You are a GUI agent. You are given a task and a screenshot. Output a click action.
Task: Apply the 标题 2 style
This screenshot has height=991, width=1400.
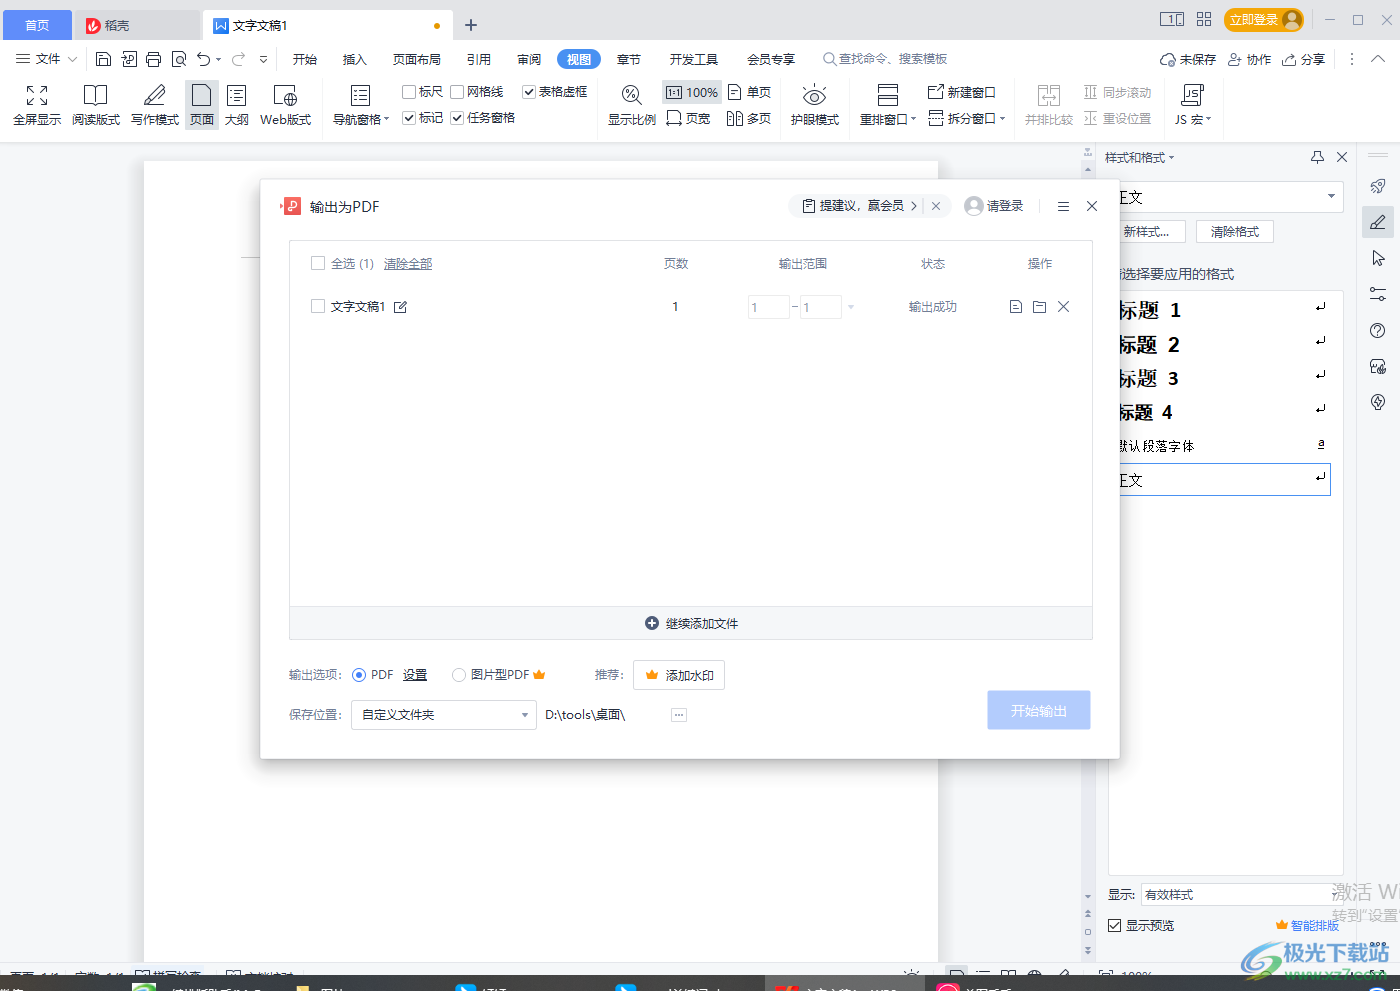click(x=1223, y=345)
